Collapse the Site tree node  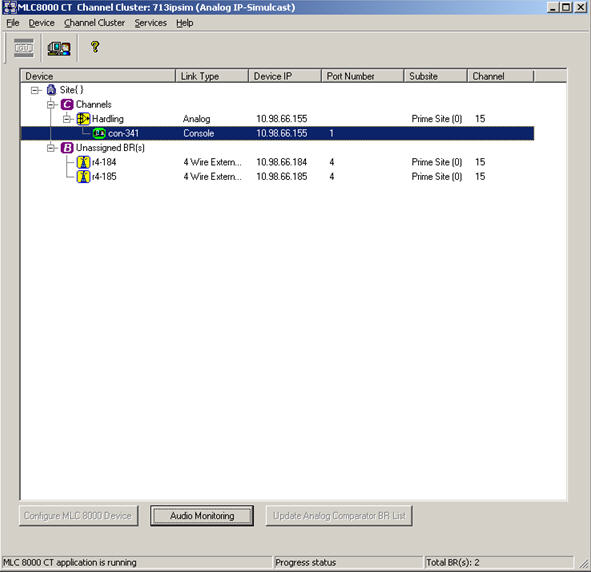(35, 90)
